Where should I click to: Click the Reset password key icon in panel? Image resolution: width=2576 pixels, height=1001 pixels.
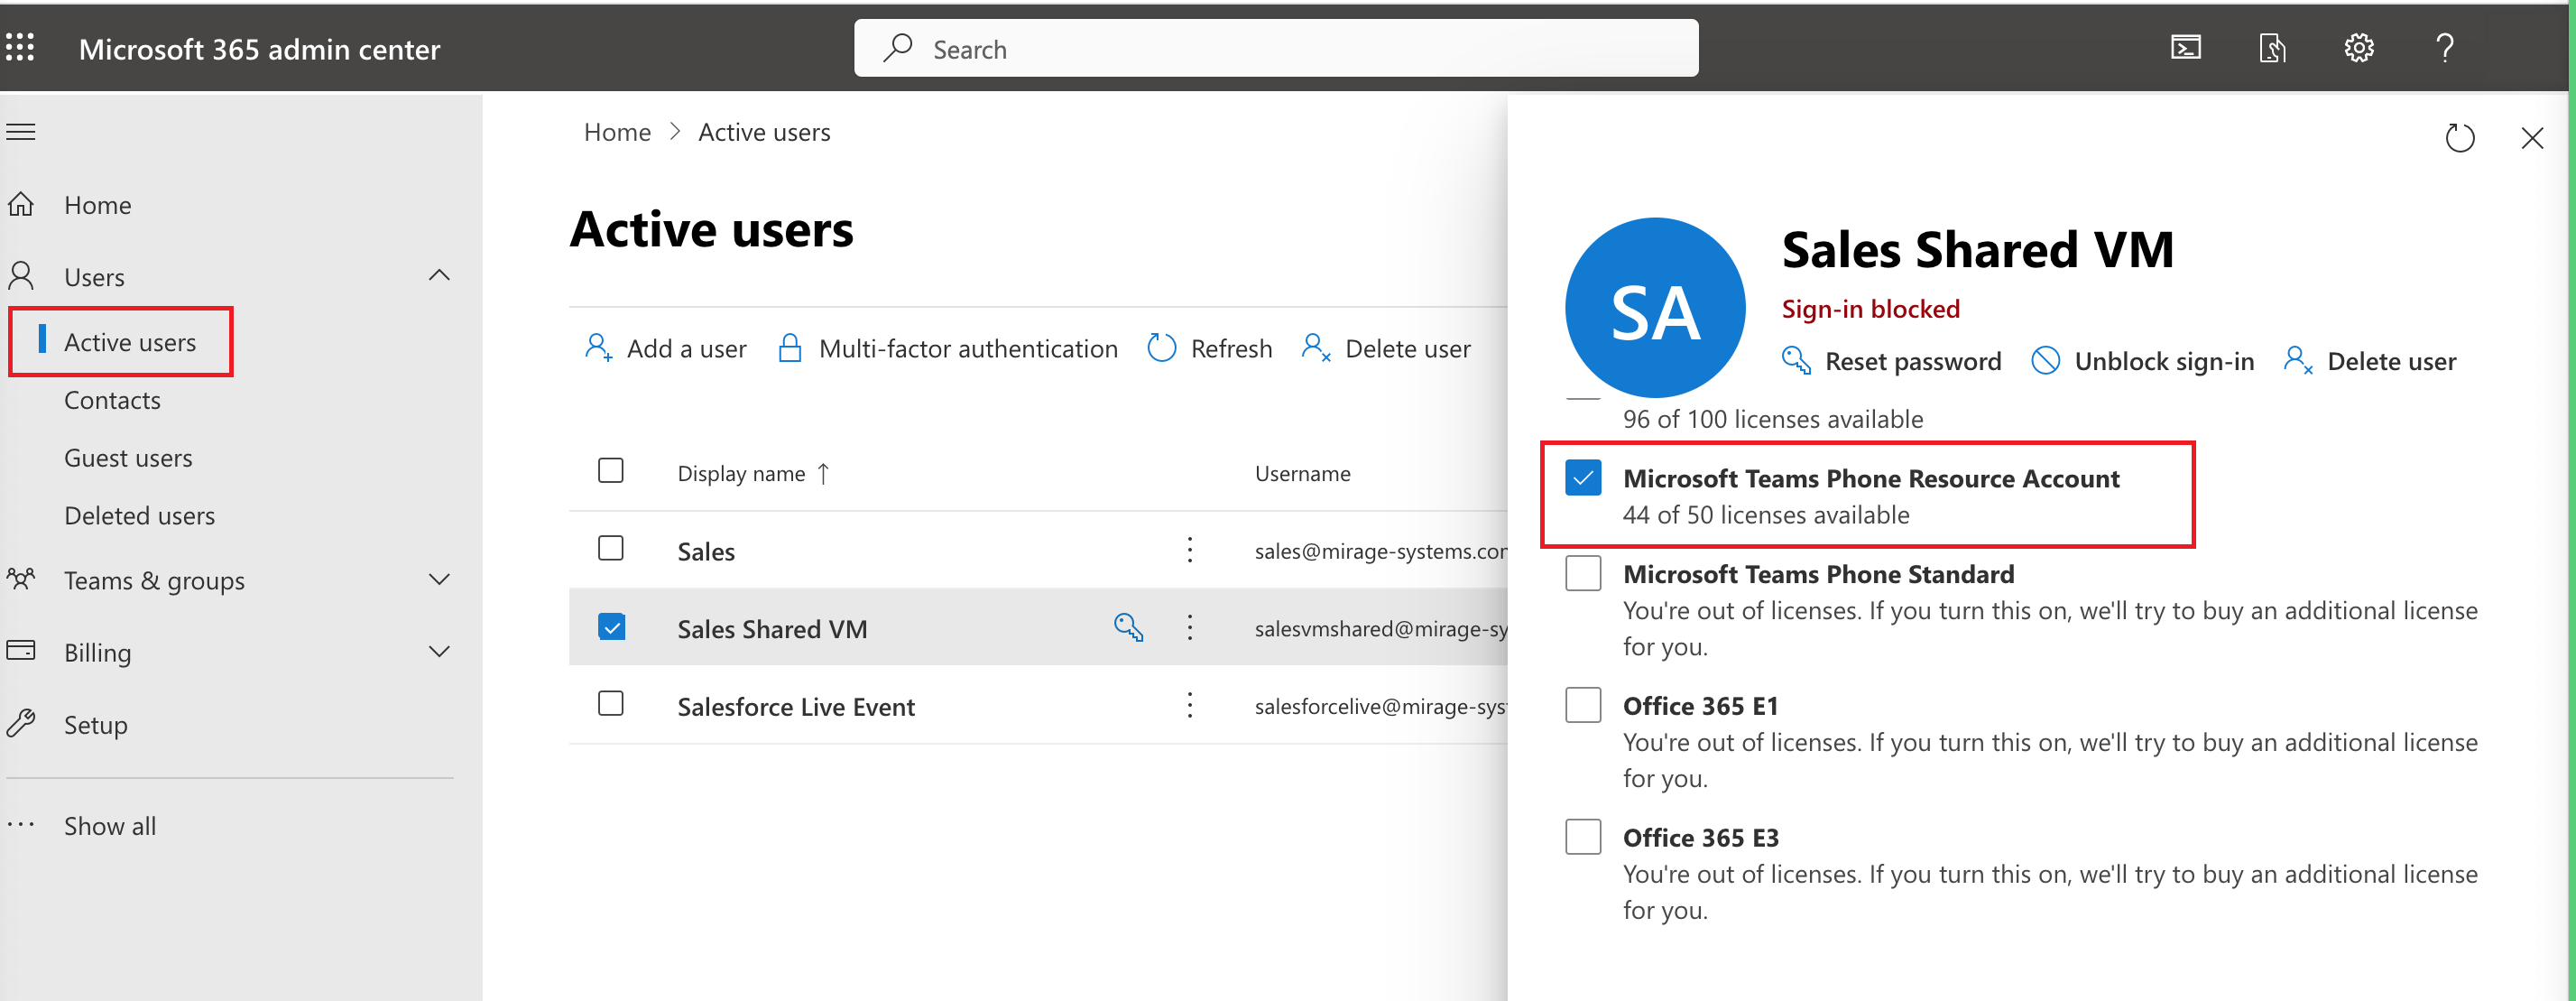point(1796,361)
